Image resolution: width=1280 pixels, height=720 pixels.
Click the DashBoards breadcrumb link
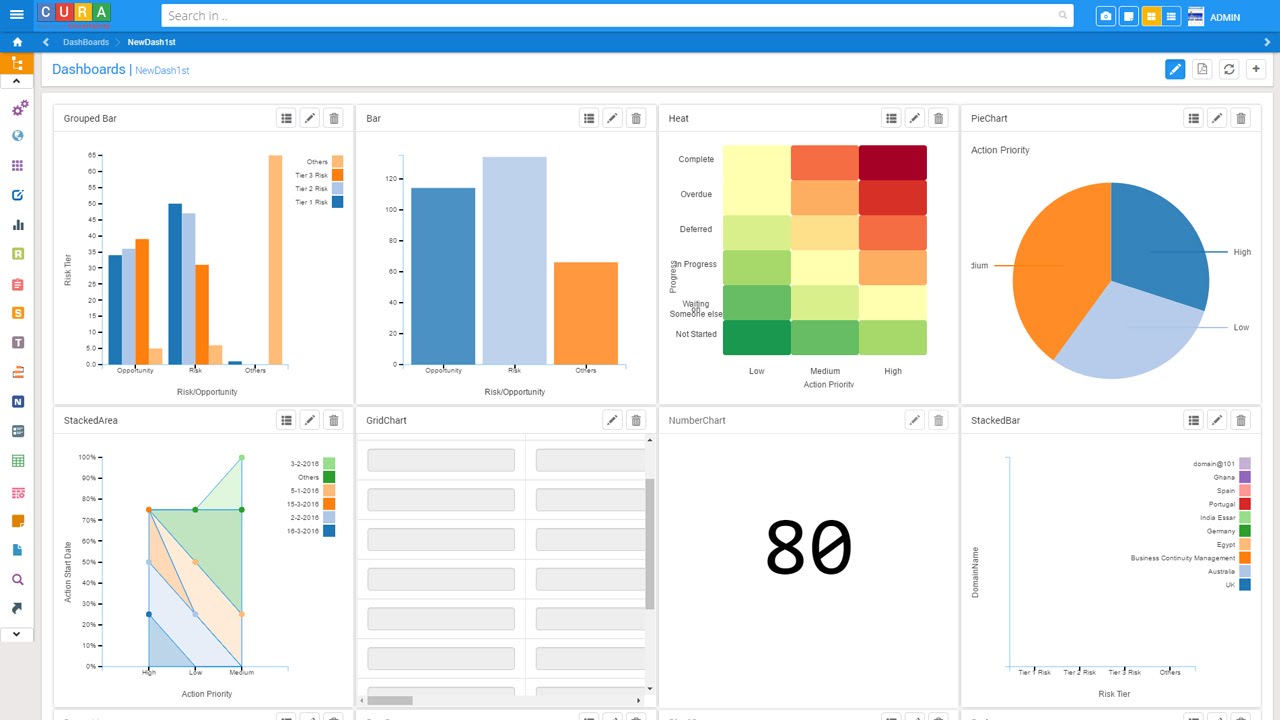pyautogui.click(x=86, y=42)
